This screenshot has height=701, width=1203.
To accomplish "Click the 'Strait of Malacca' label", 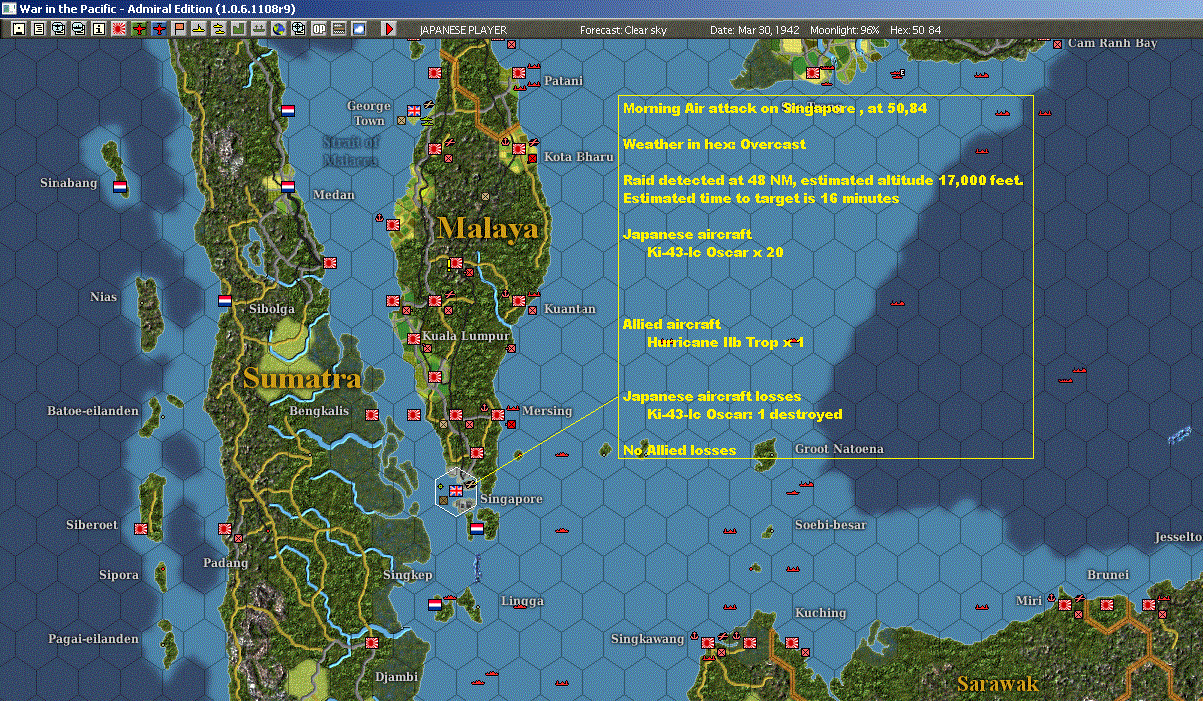I will pyautogui.click(x=351, y=151).
